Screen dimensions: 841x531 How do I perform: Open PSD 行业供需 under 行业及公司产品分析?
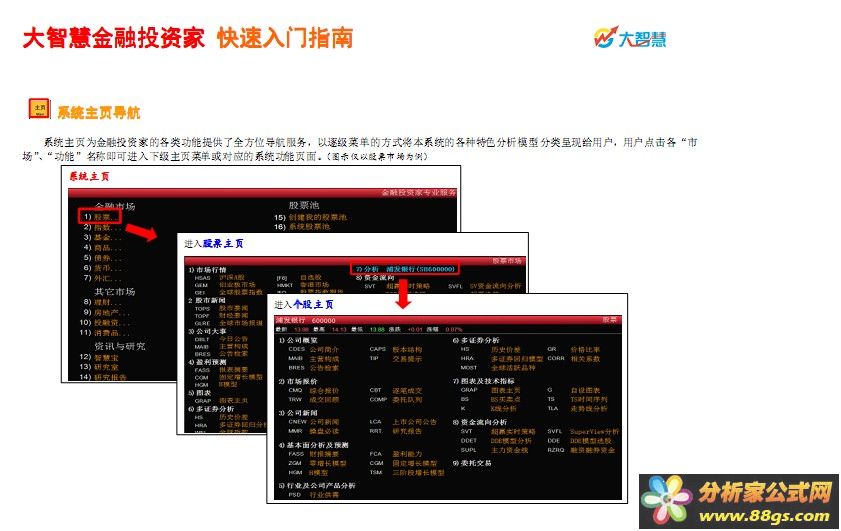tap(313, 495)
